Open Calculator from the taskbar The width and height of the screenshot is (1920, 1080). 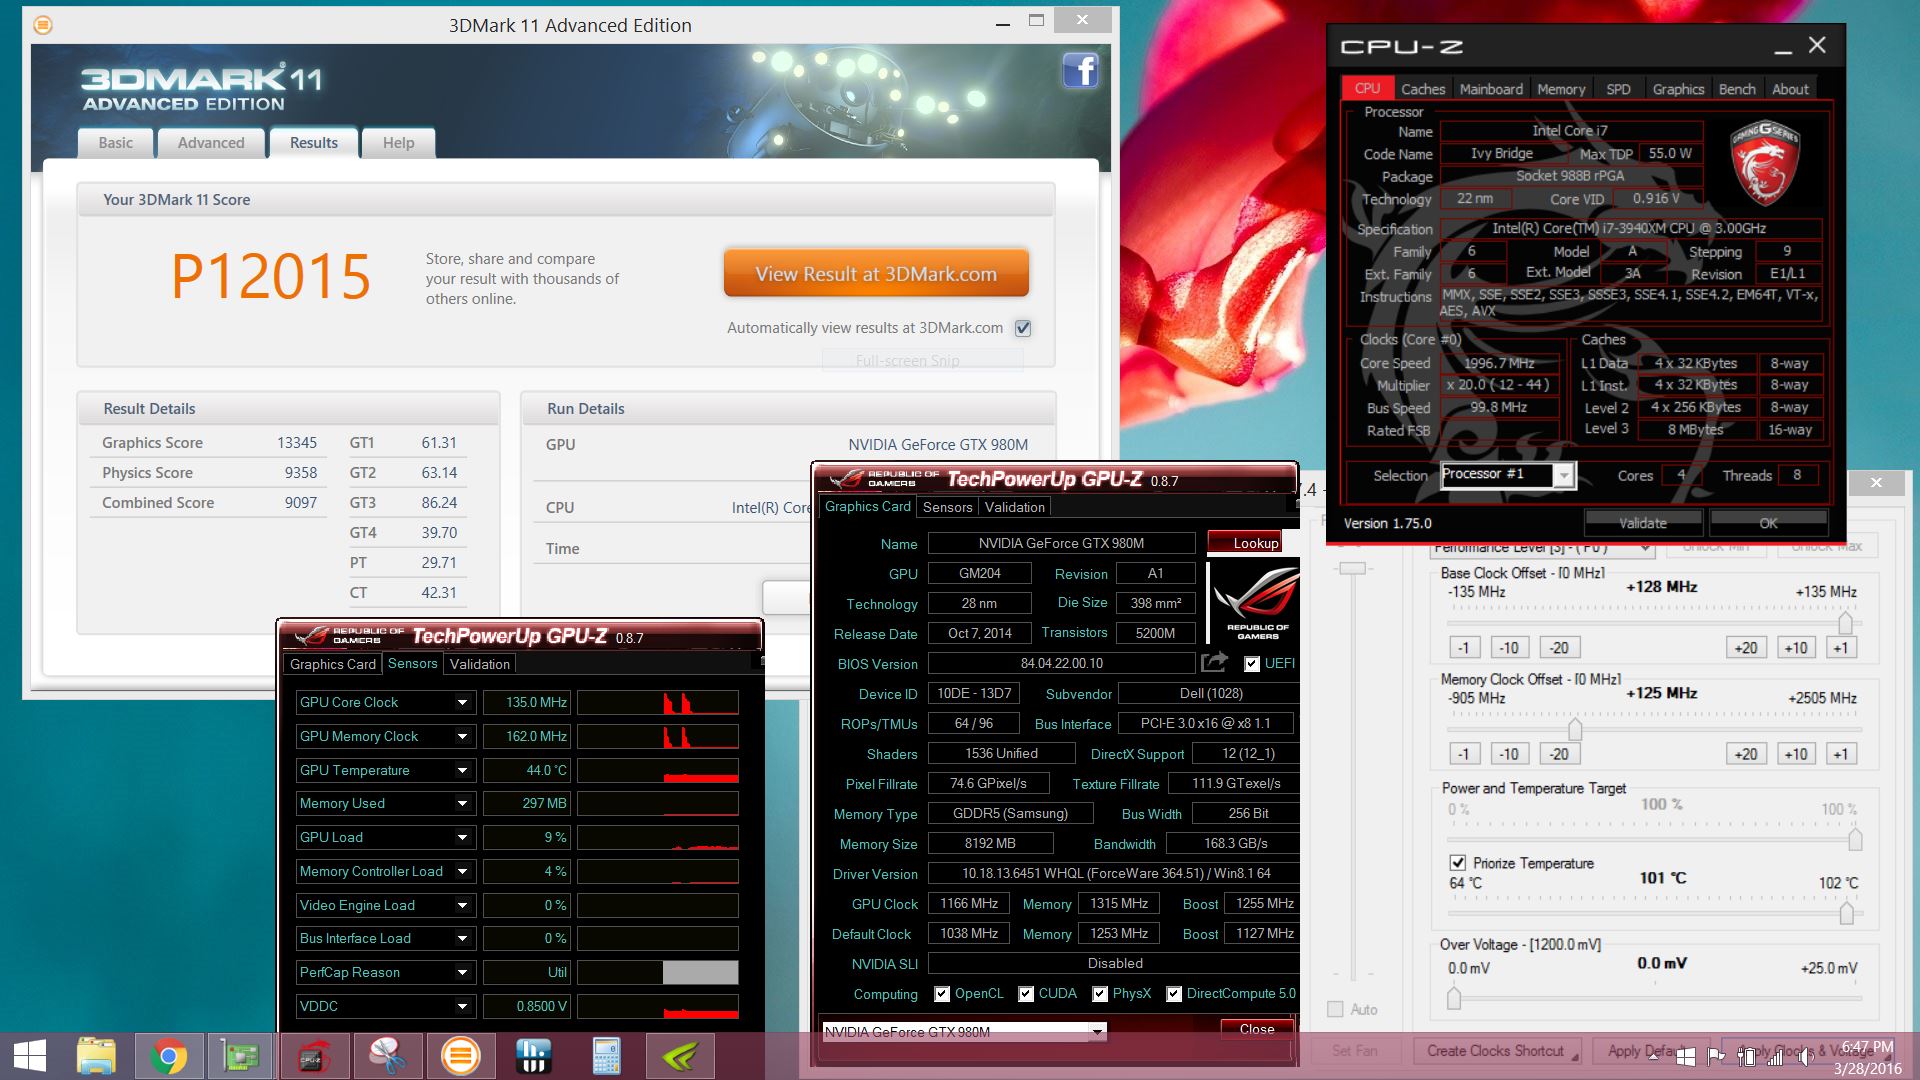[x=606, y=1056]
